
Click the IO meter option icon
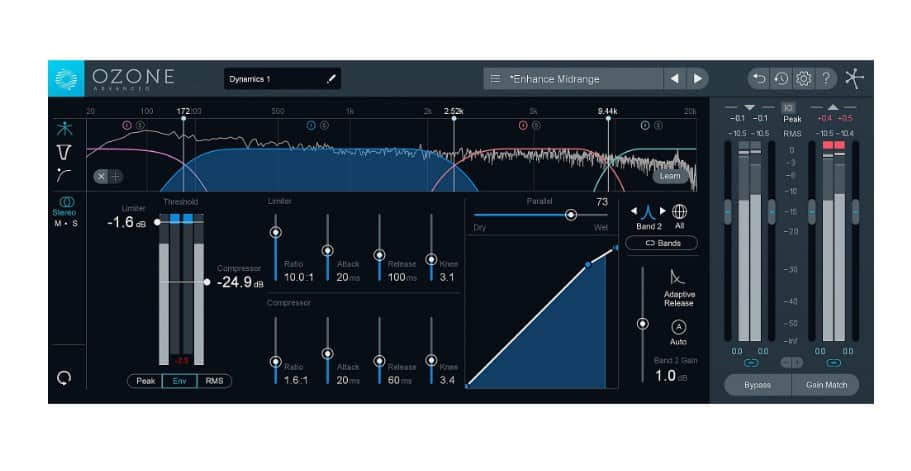point(788,108)
